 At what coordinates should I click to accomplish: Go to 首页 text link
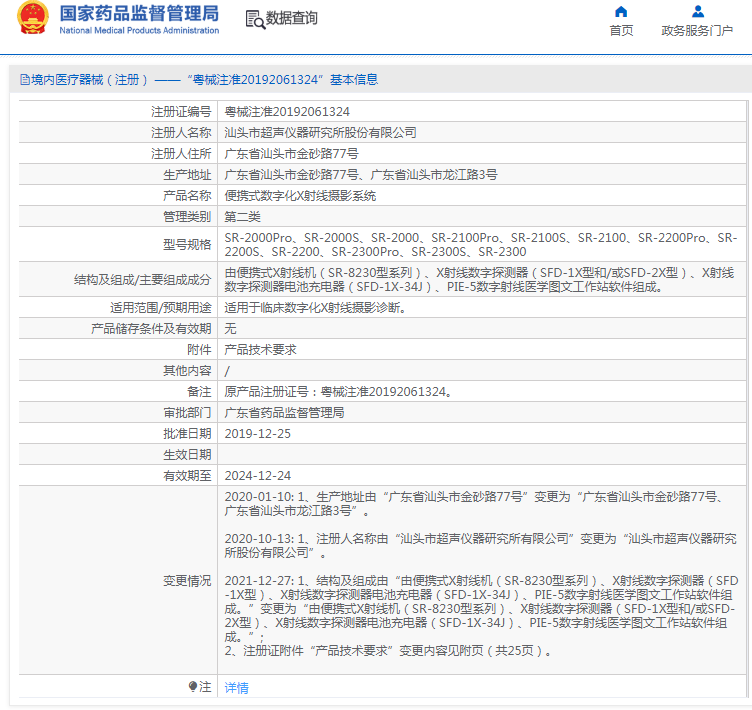(x=621, y=31)
